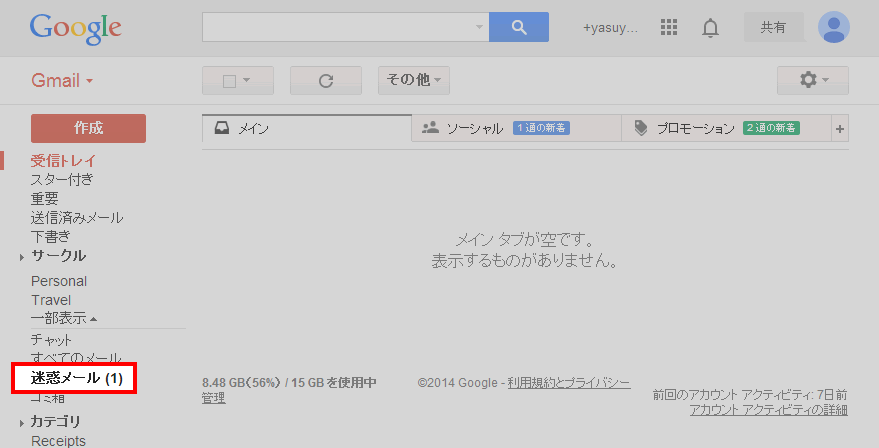Collapse labels with 一部表示
This screenshot has height=448, width=879.
tap(64, 318)
